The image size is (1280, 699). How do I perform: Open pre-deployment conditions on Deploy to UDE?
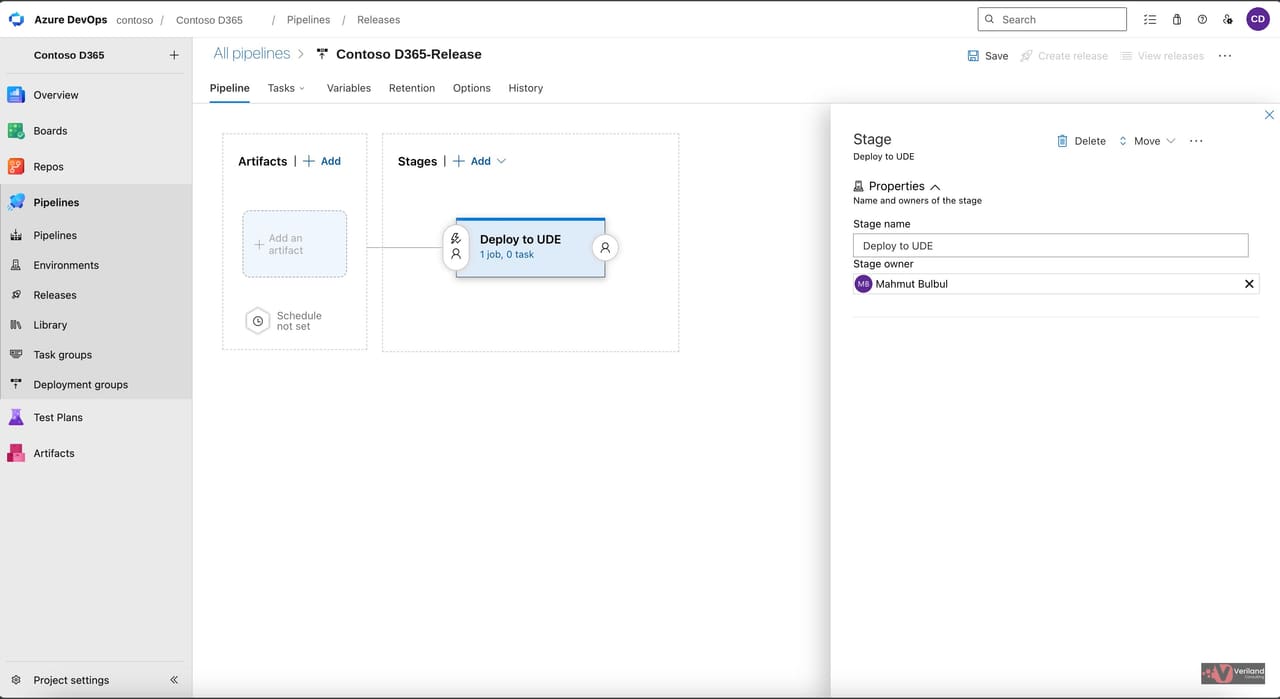pos(456,246)
